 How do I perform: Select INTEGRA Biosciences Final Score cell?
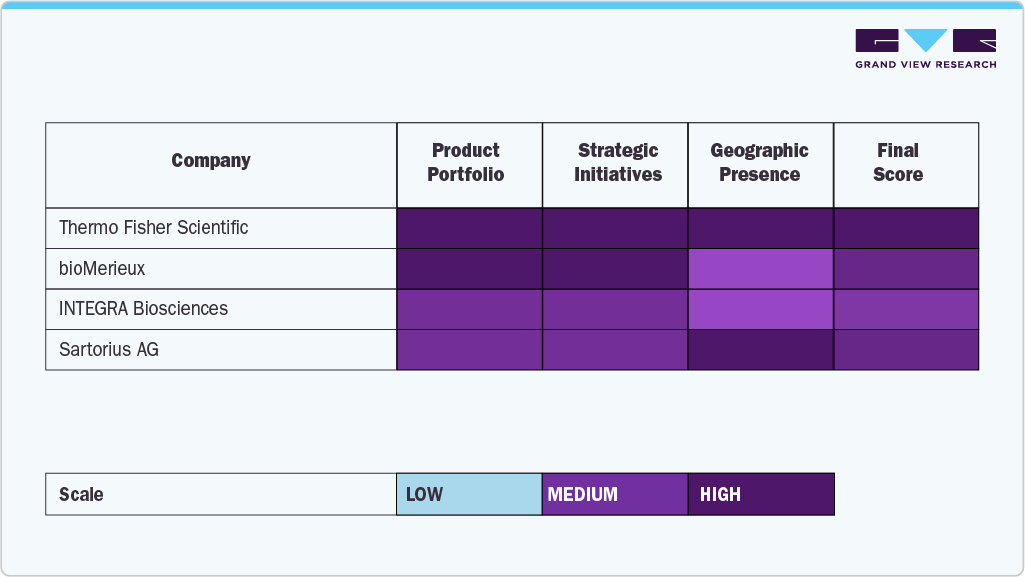pyautogui.click(x=906, y=309)
